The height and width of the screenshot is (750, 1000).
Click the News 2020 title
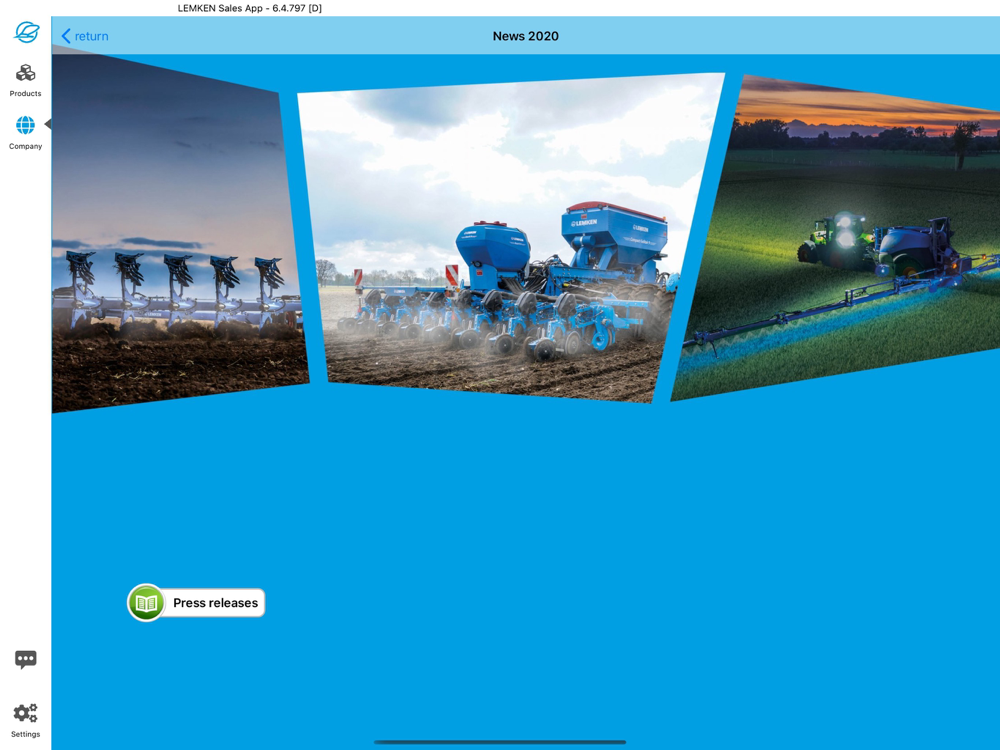pyautogui.click(x=526, y=36)
